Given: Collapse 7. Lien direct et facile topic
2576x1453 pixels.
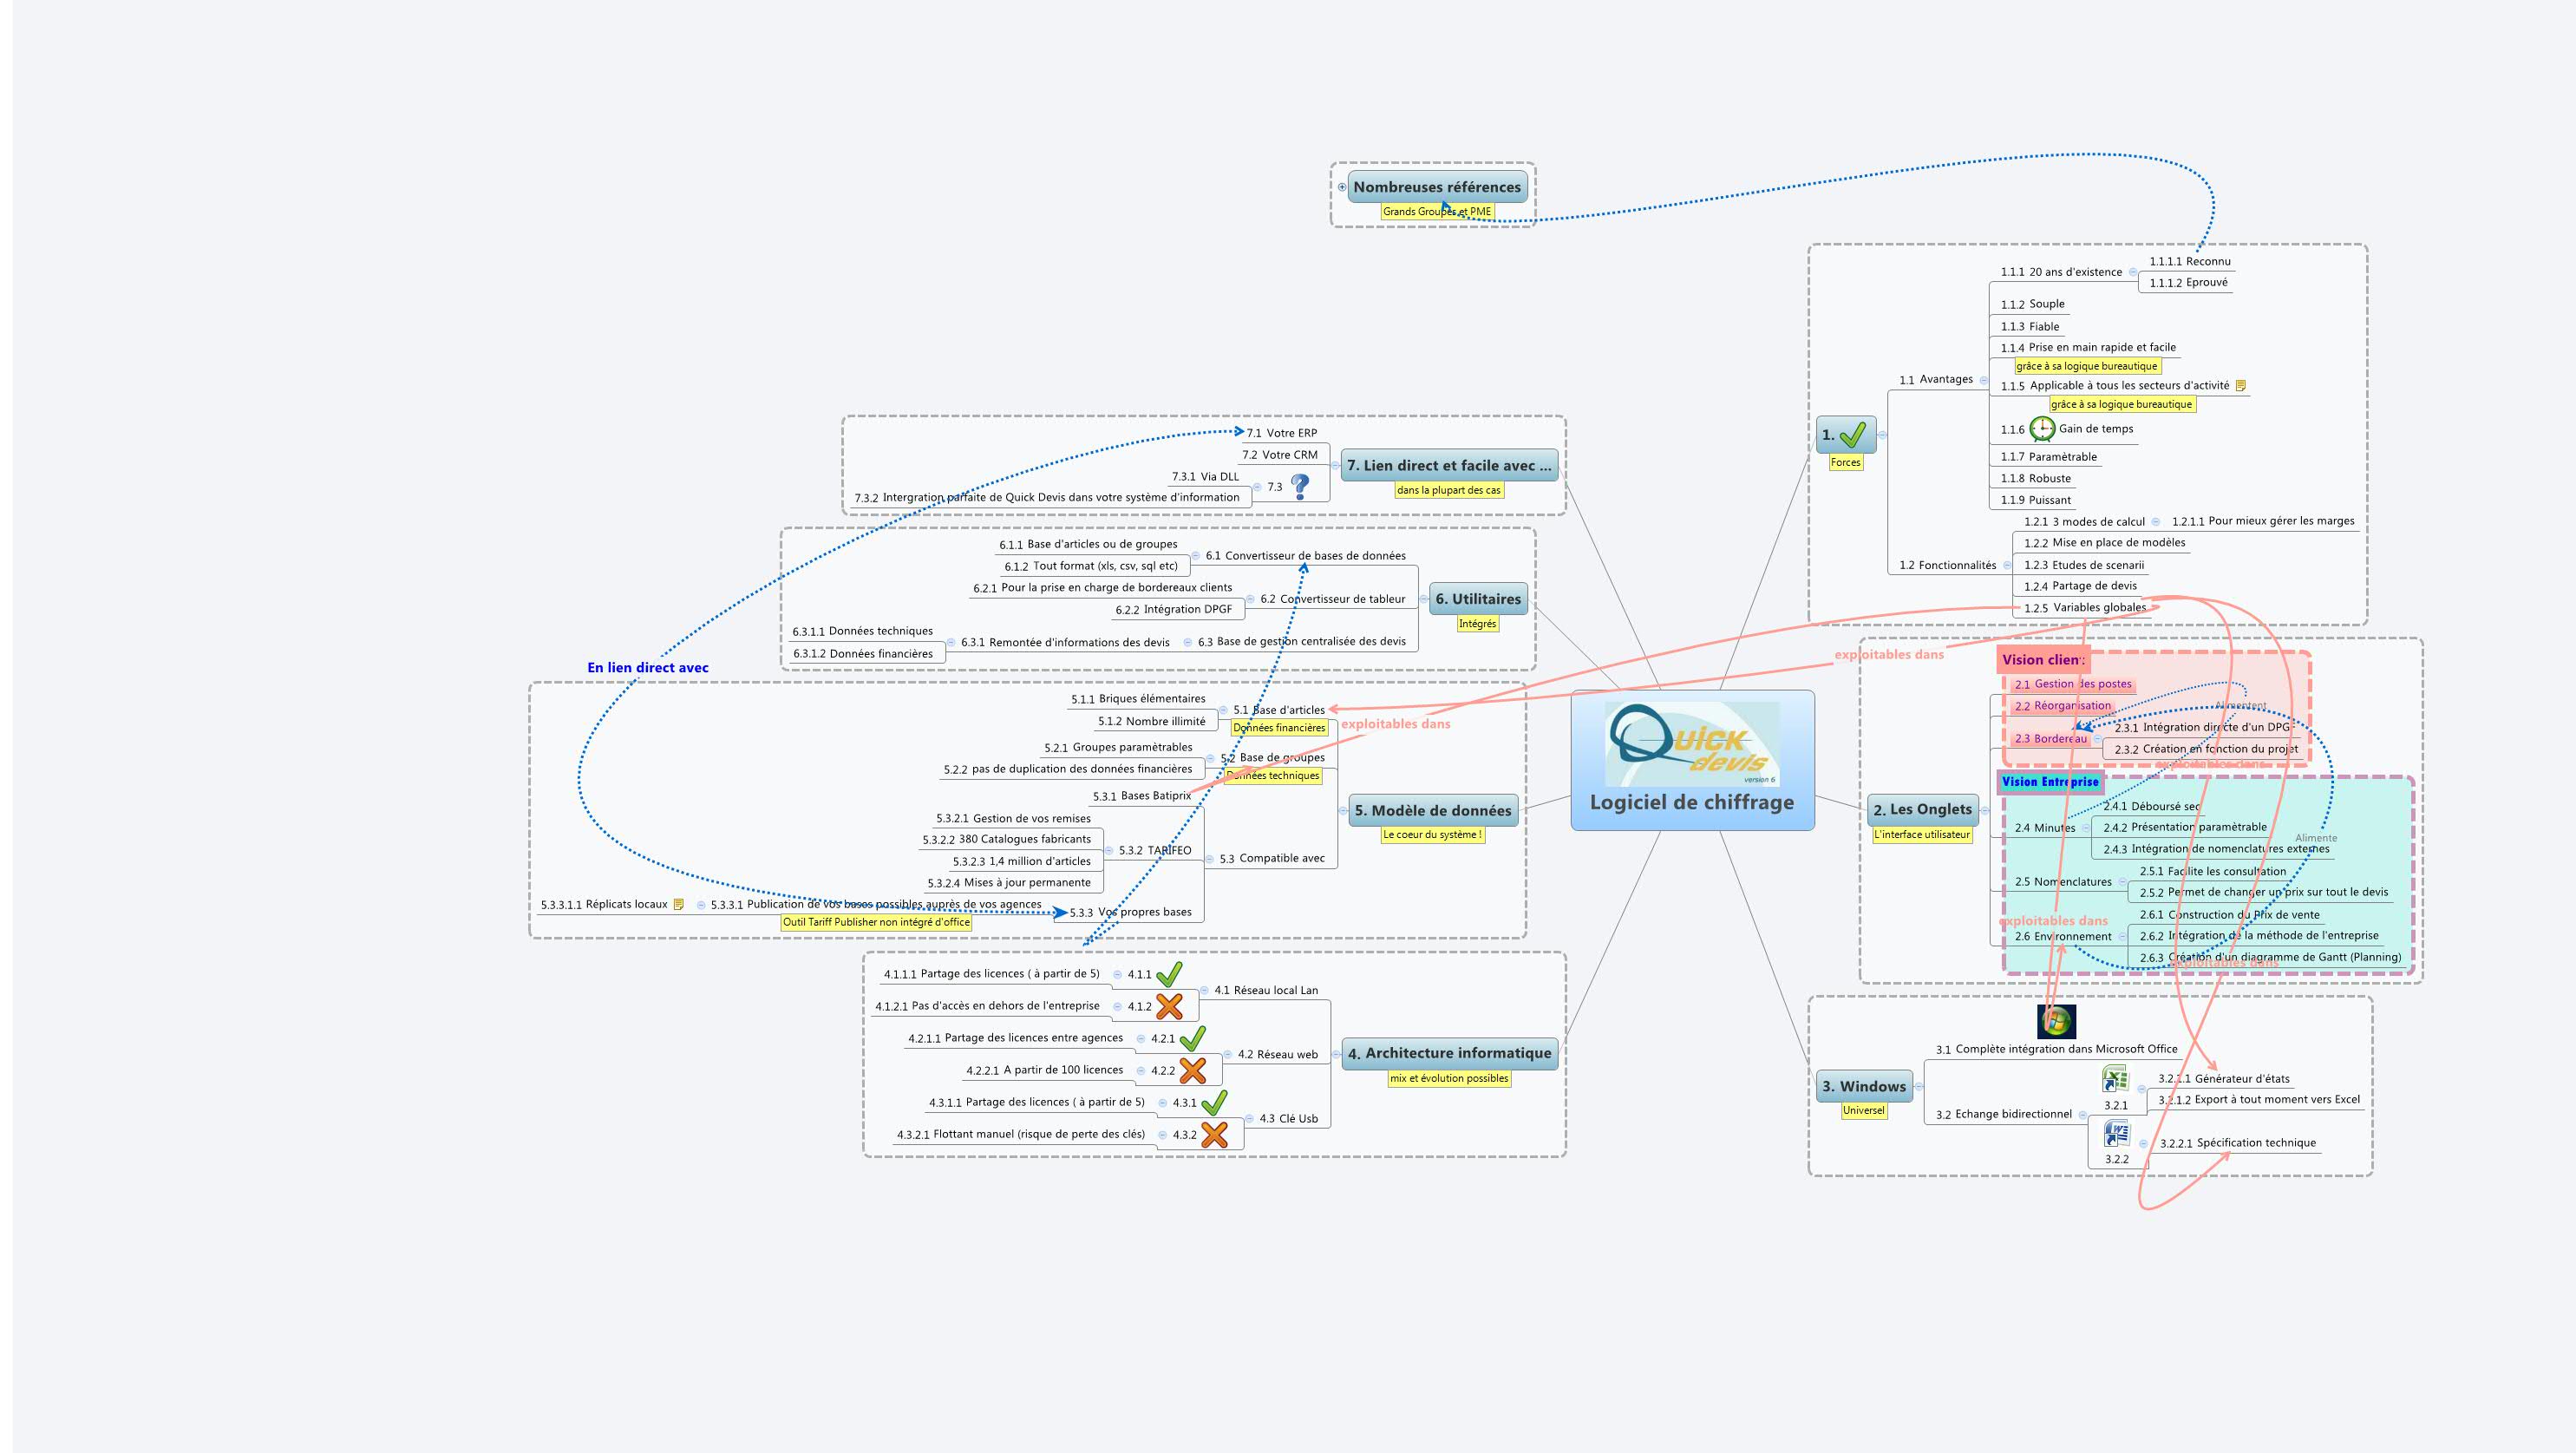Looking at the screenshot, I should point(1335,465).
